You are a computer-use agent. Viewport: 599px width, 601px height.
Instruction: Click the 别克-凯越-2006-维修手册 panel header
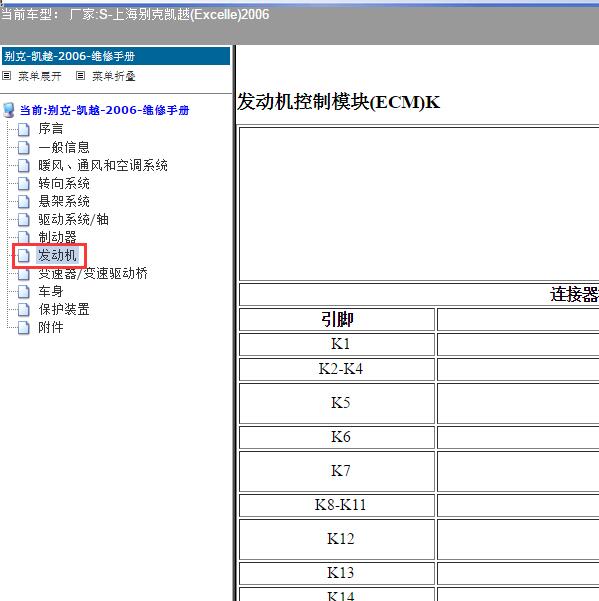(116, 56)
